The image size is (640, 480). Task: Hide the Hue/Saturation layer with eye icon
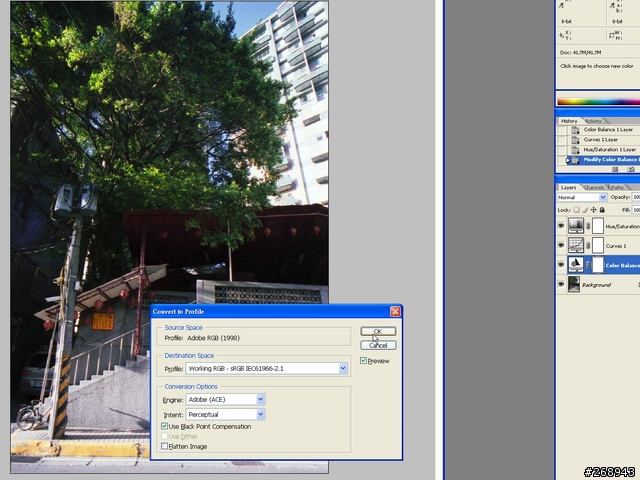pyautogui.click(x=561, y=226)
